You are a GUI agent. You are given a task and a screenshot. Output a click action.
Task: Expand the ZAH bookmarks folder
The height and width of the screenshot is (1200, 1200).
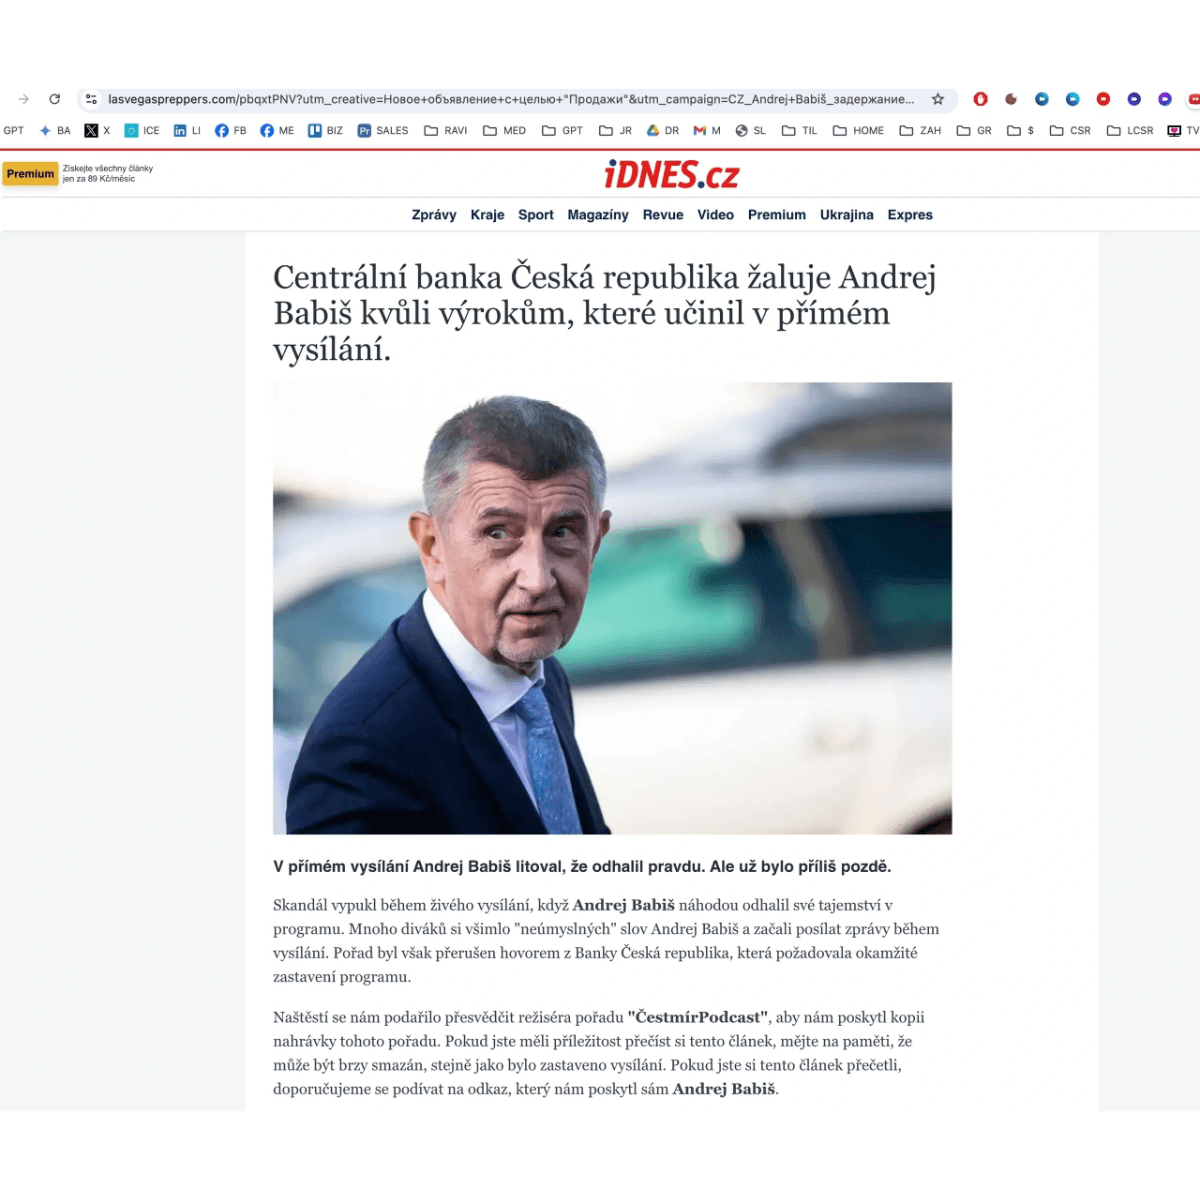[x=920, y=130]
